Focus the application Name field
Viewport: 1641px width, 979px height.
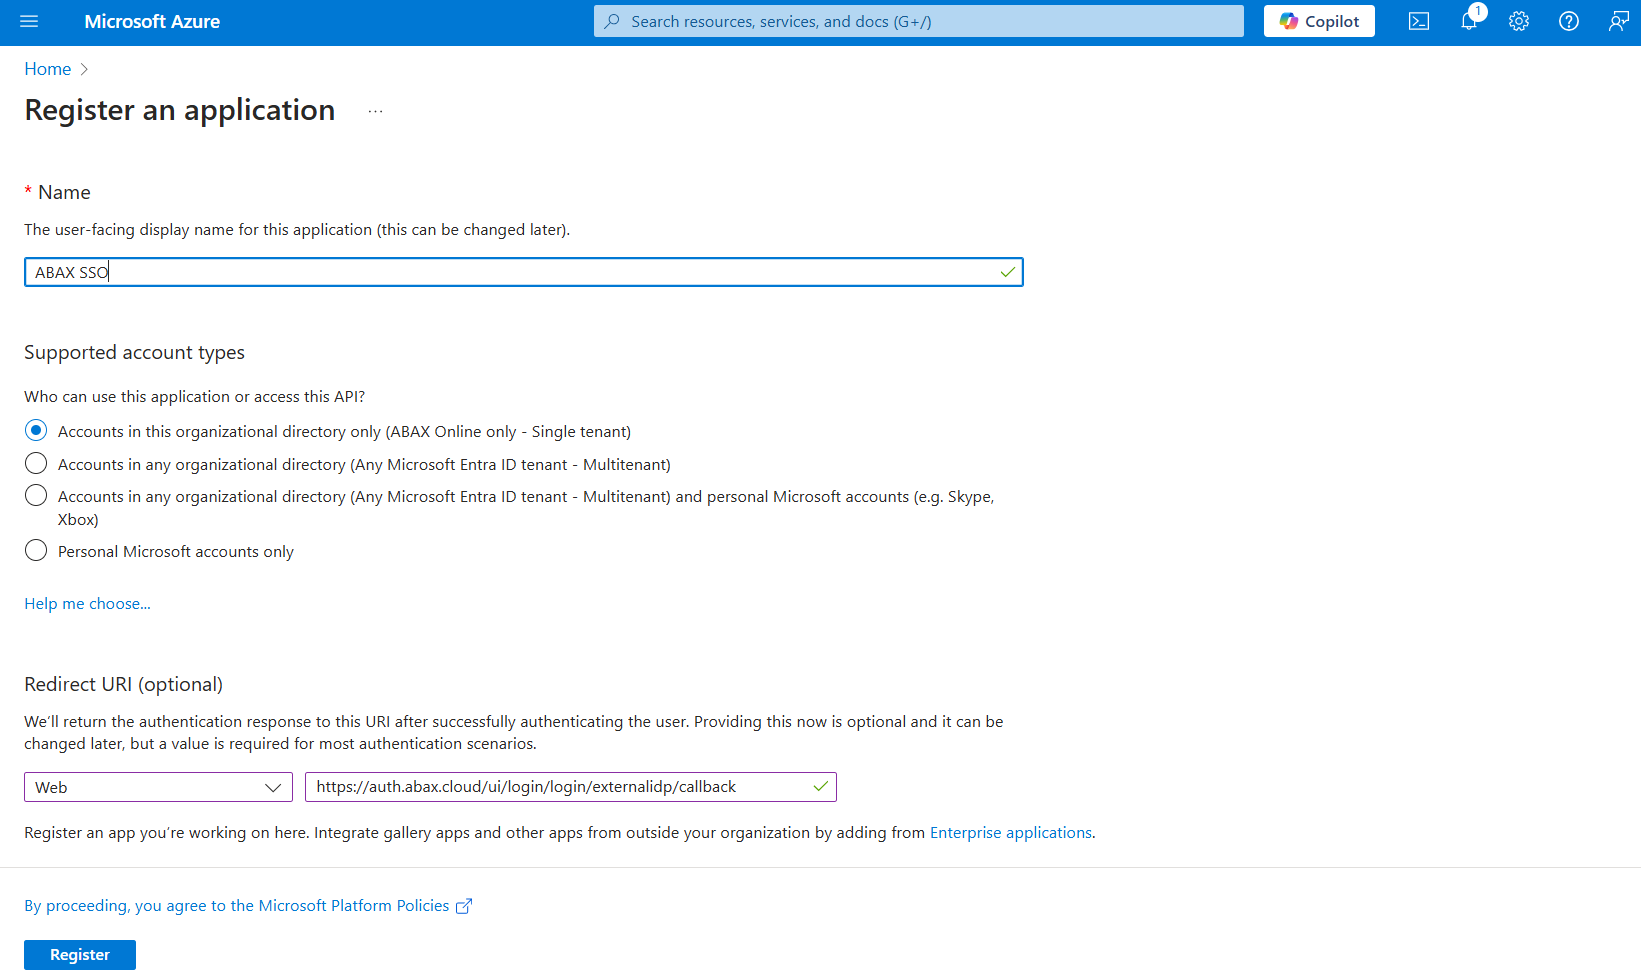[x=523, y=272]
